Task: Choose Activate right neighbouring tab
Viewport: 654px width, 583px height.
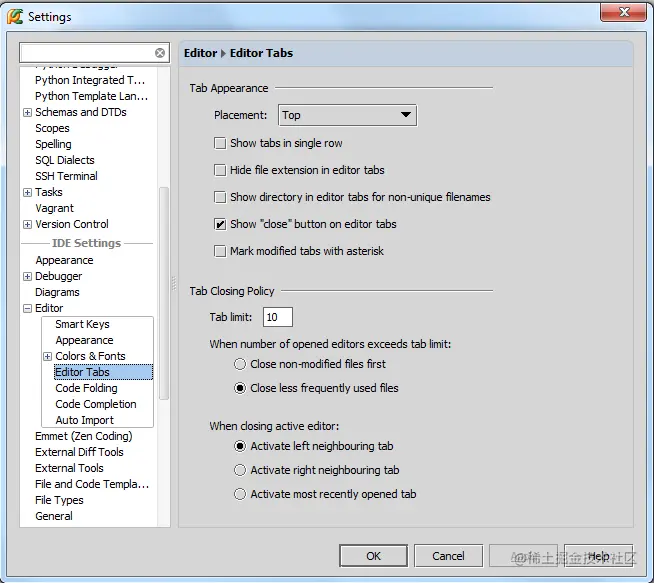Action: coord(240,470)
